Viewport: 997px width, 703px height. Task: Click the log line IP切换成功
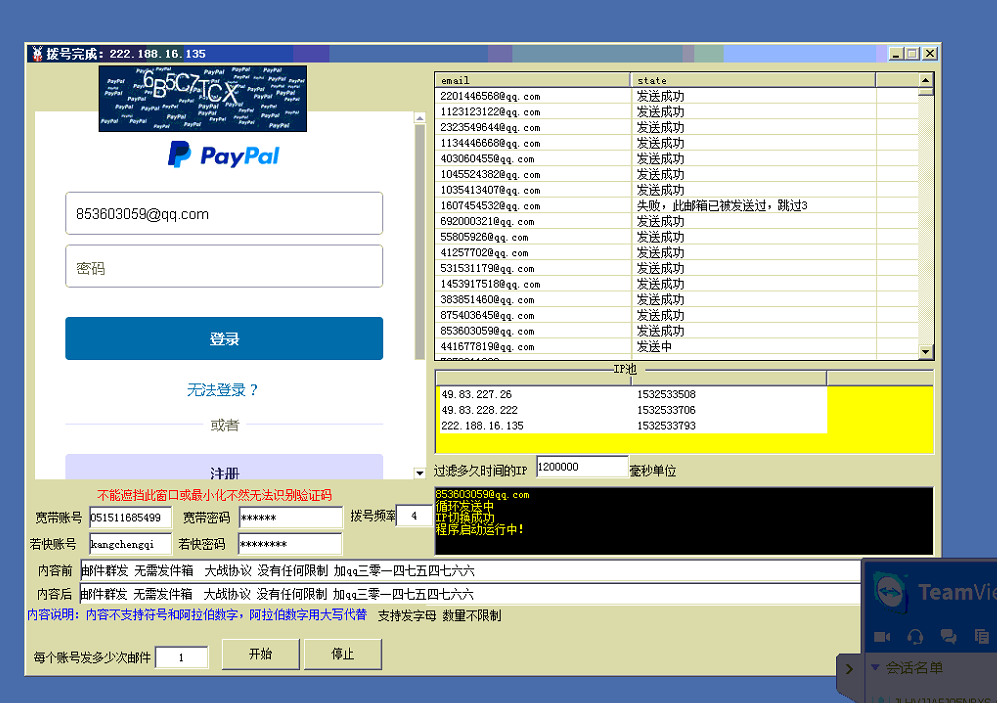pyautogui.click(x=465, y=518)
